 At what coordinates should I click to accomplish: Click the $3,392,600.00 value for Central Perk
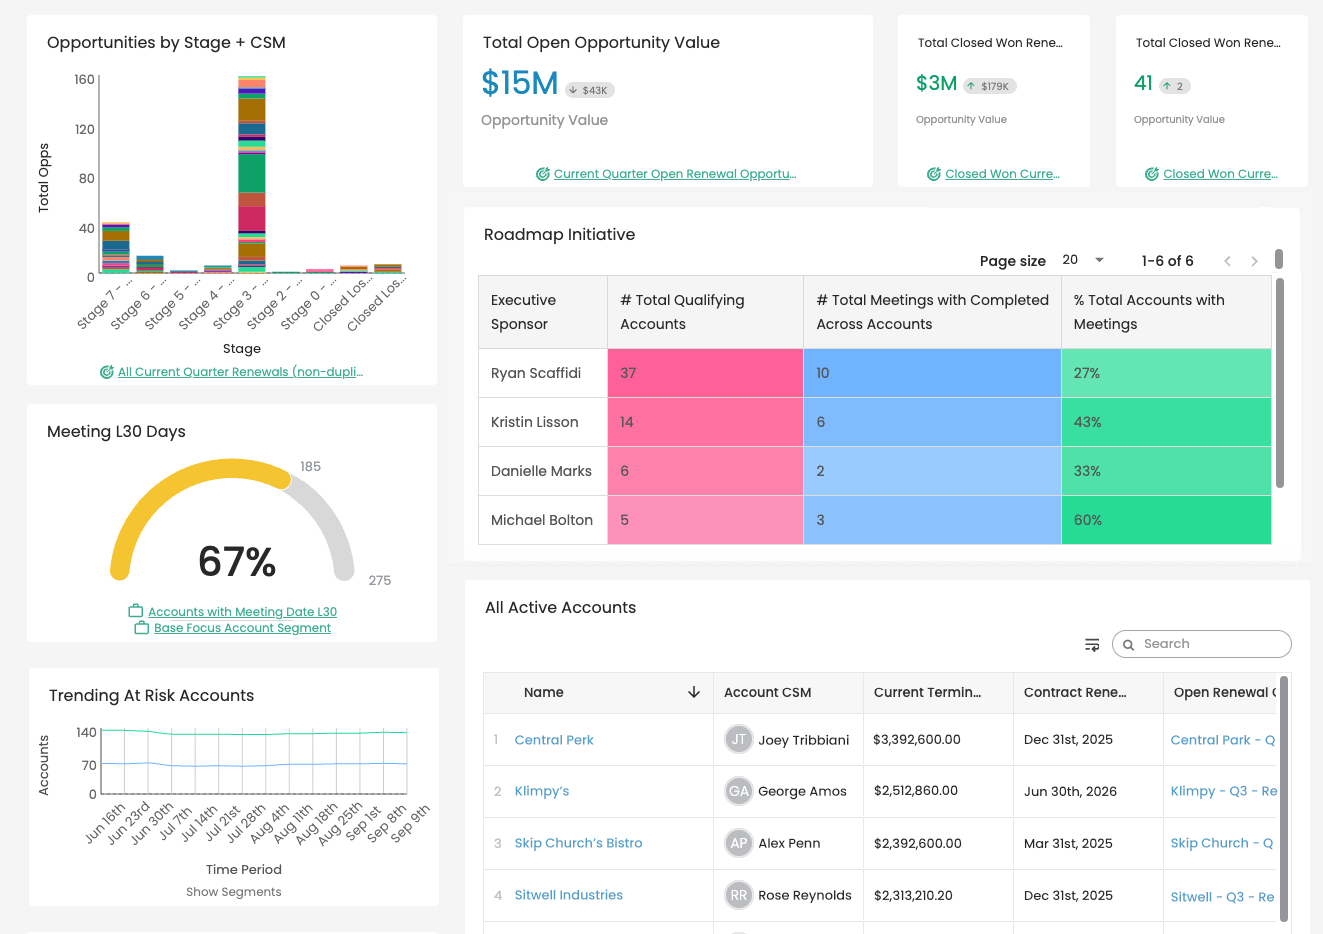[917, 740]
